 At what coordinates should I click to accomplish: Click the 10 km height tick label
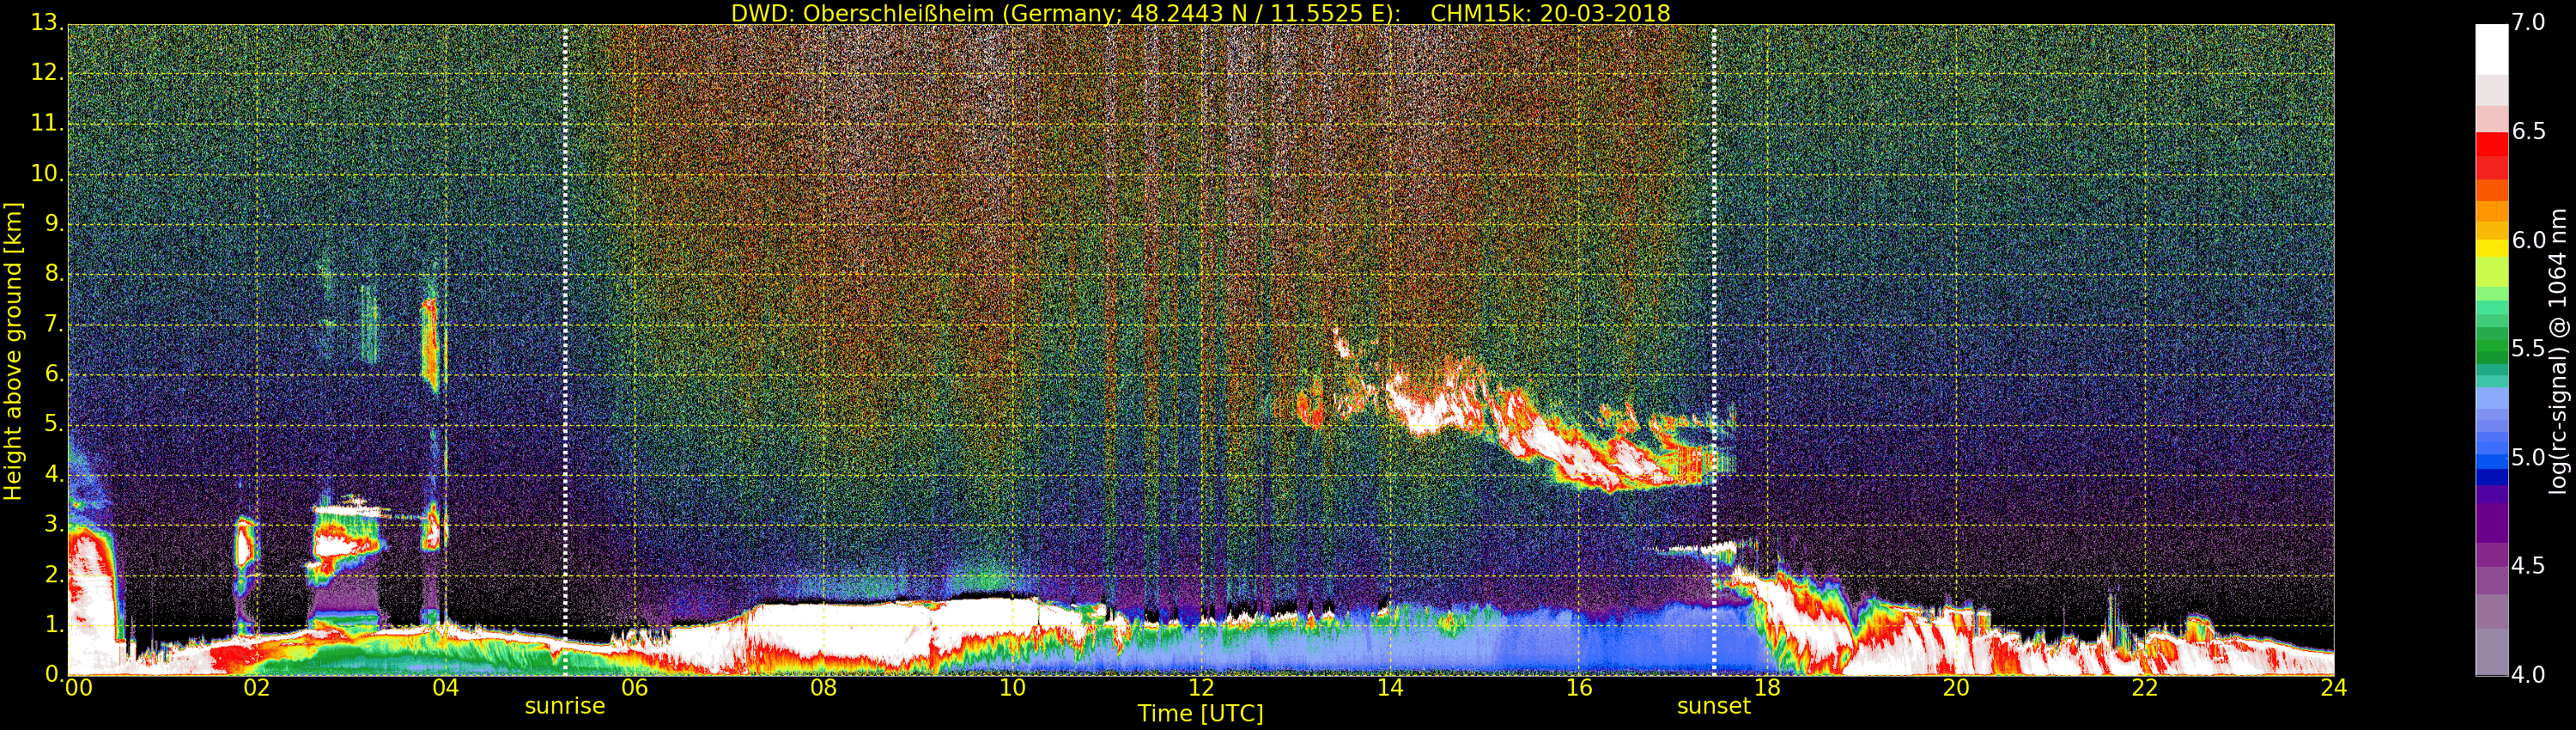(46, 173)
